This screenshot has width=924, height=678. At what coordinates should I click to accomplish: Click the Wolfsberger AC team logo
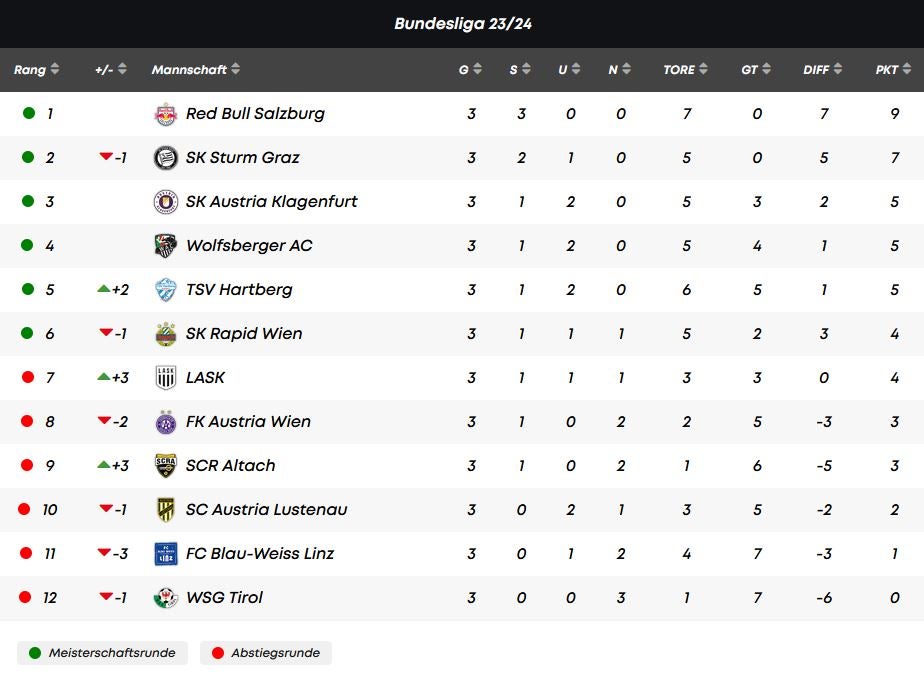pyautogui.click(x=166, y=246)
